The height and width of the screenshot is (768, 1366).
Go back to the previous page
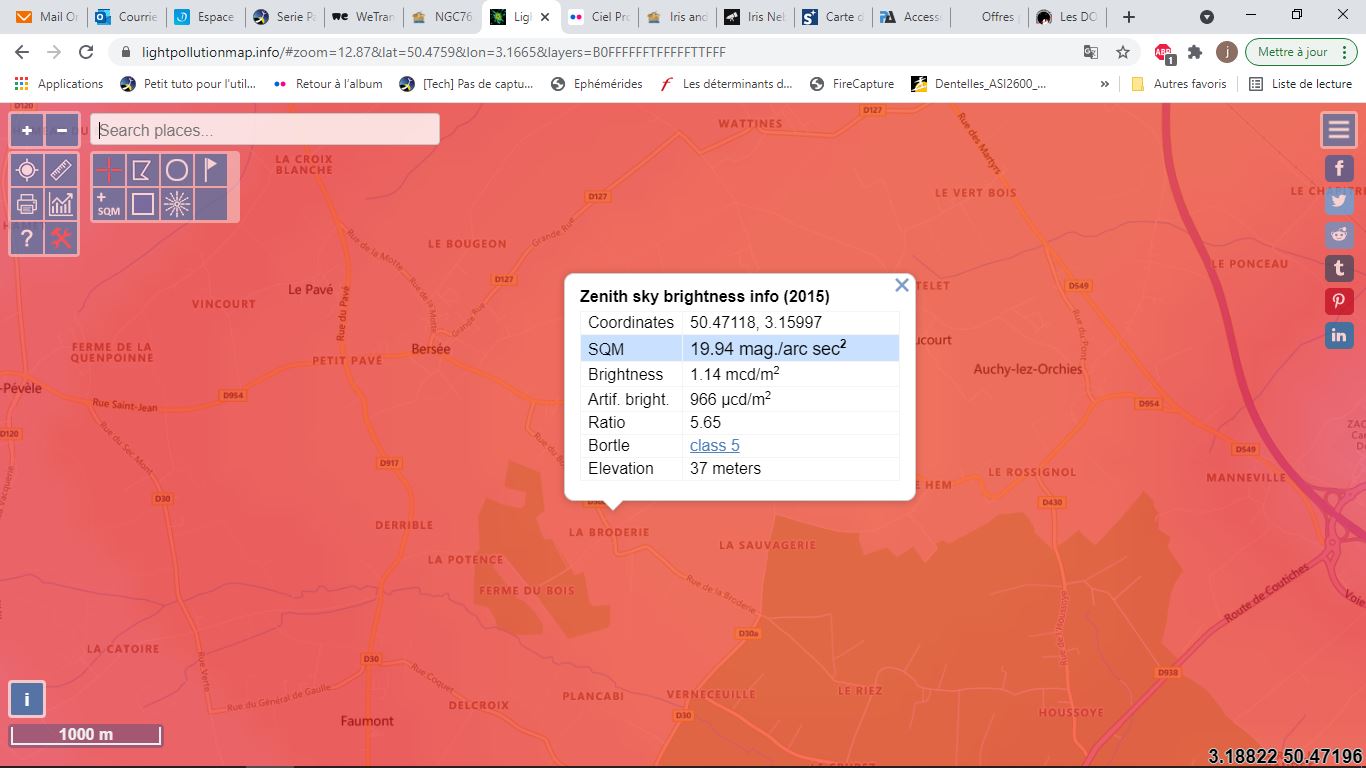pos(22,52)
